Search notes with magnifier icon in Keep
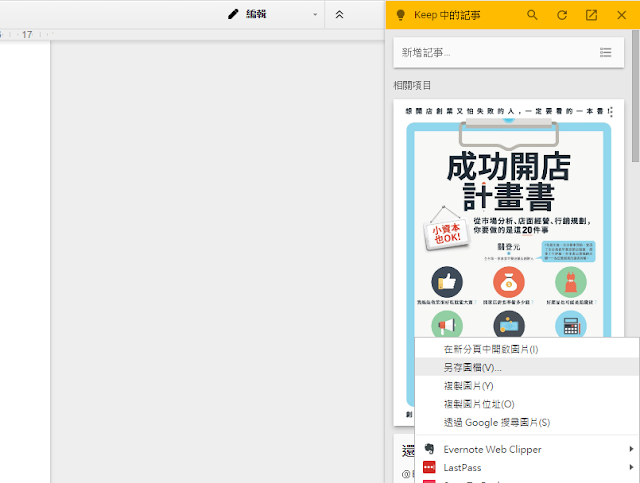This screenshot has width=640, height=483. (x=532, y=15)
